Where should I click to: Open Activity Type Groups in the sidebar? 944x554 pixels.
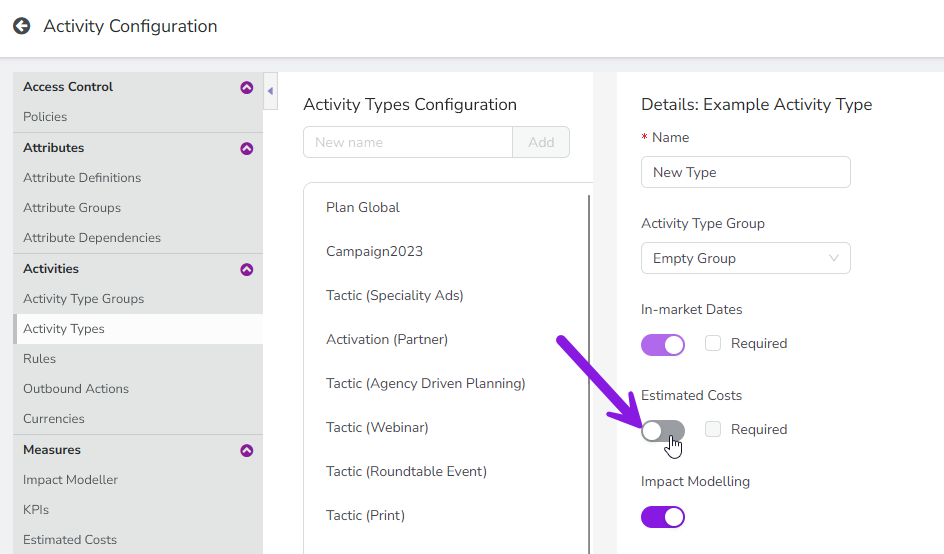[83, 299]
